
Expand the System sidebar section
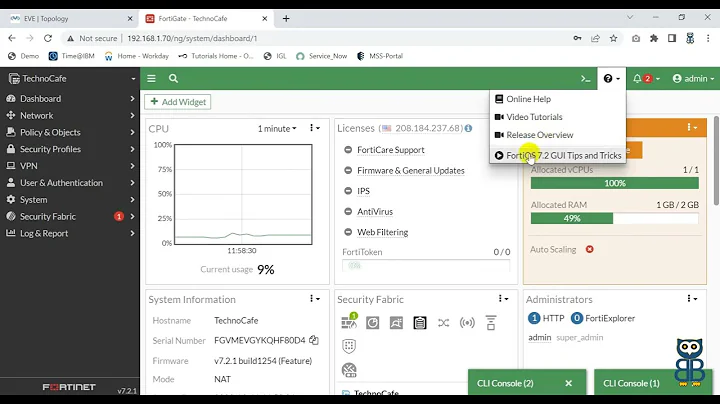click(70, 200)
